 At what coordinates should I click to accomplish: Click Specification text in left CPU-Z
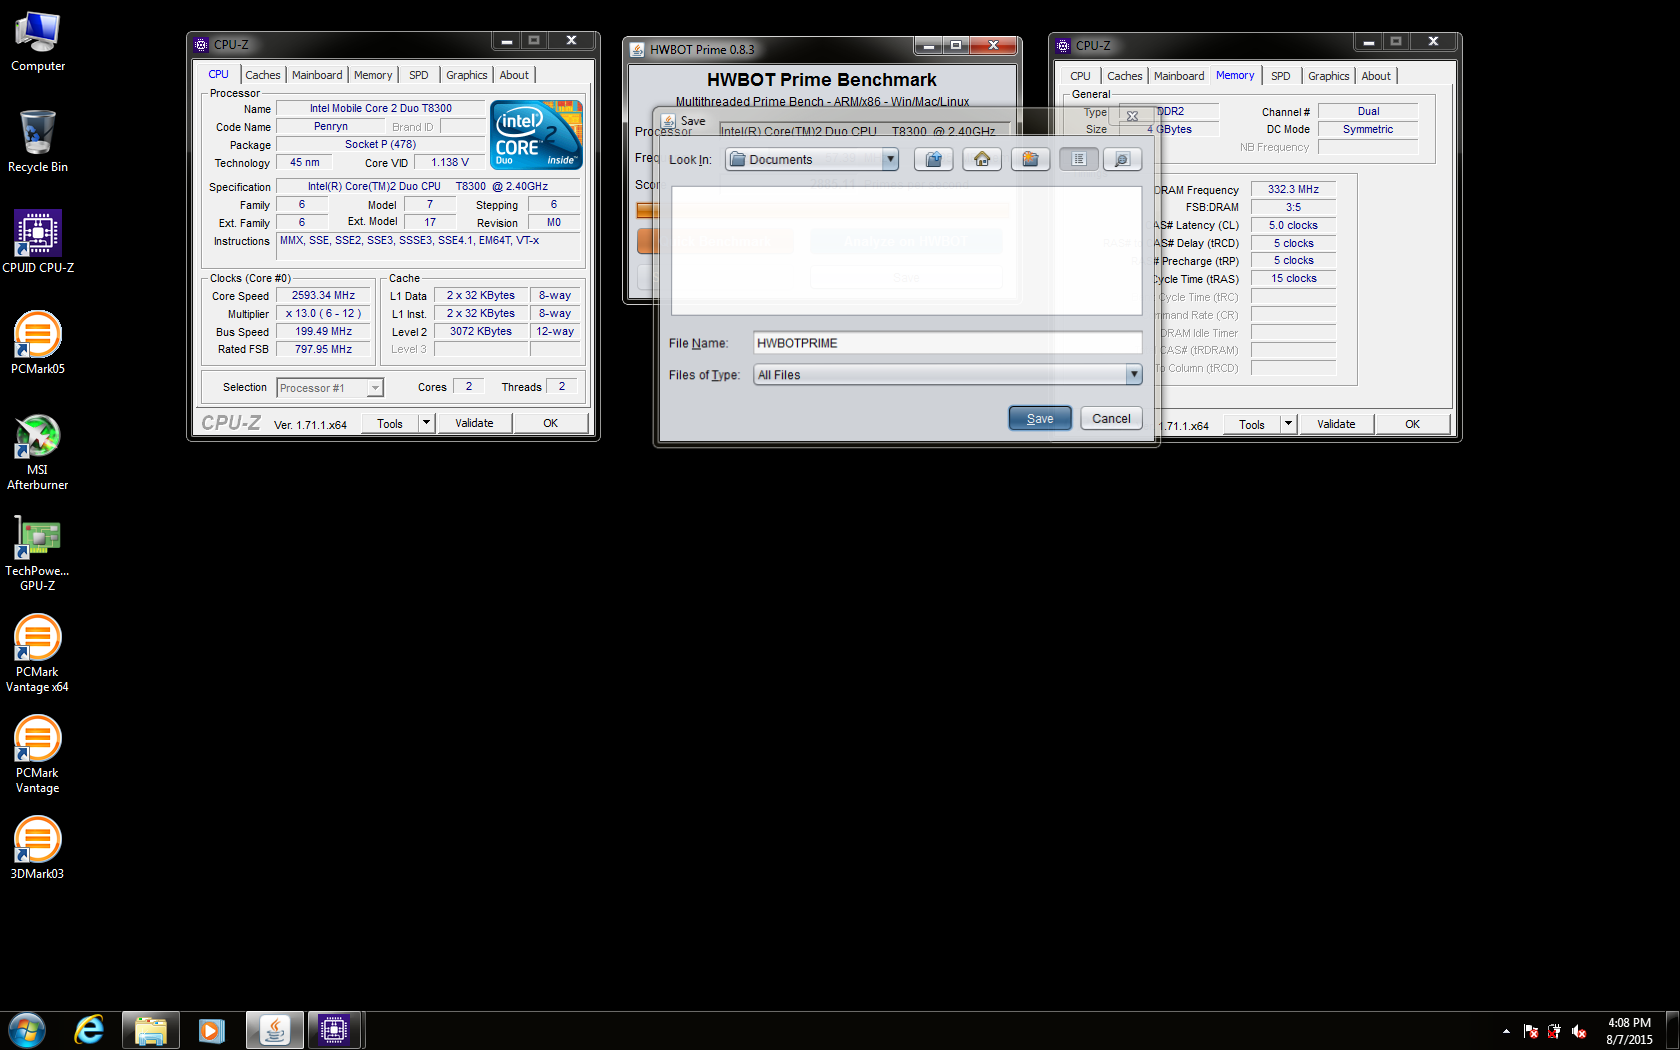pos(428,186)
